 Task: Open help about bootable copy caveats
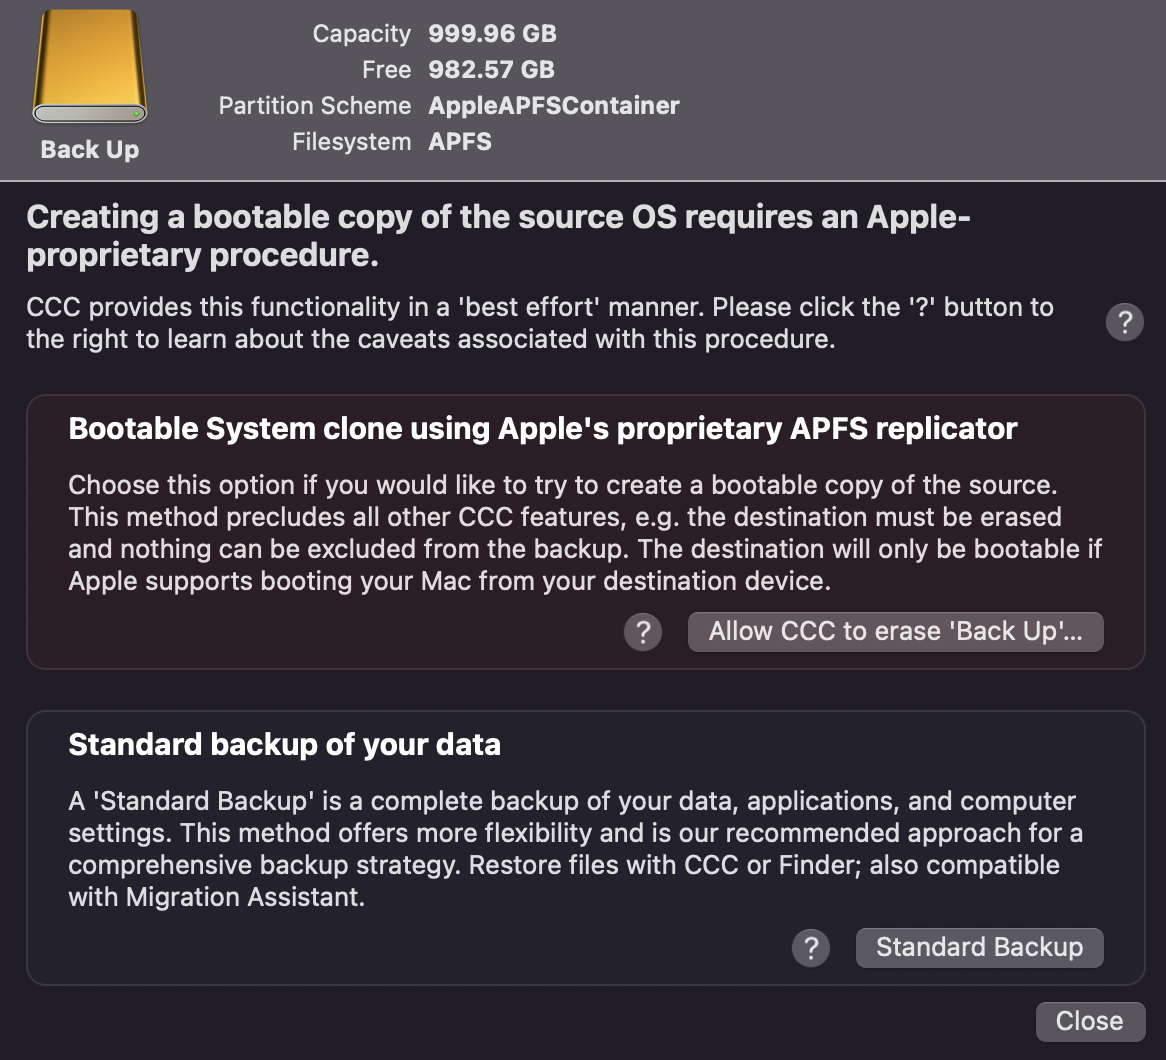click(x=1124, y=323)
